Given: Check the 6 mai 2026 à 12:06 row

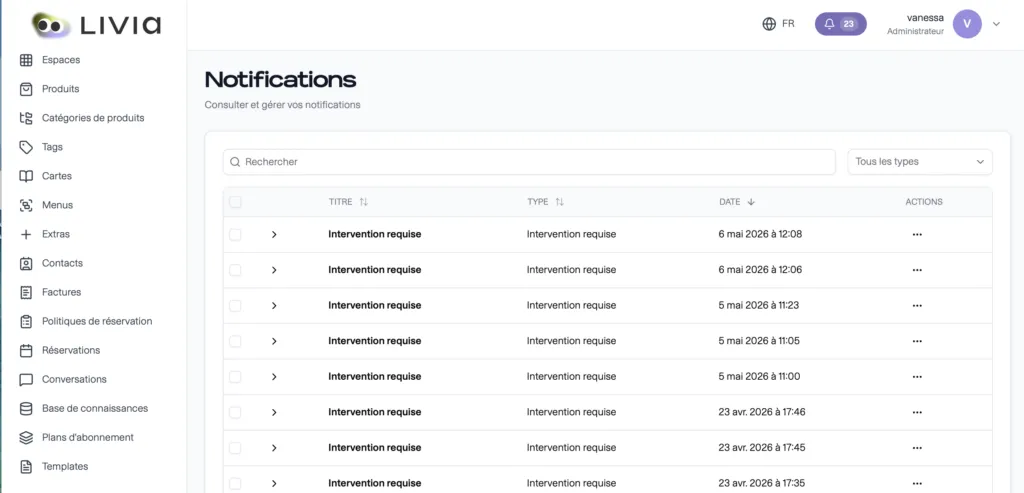Looking at the screenshot, I should tap(235, 270).
